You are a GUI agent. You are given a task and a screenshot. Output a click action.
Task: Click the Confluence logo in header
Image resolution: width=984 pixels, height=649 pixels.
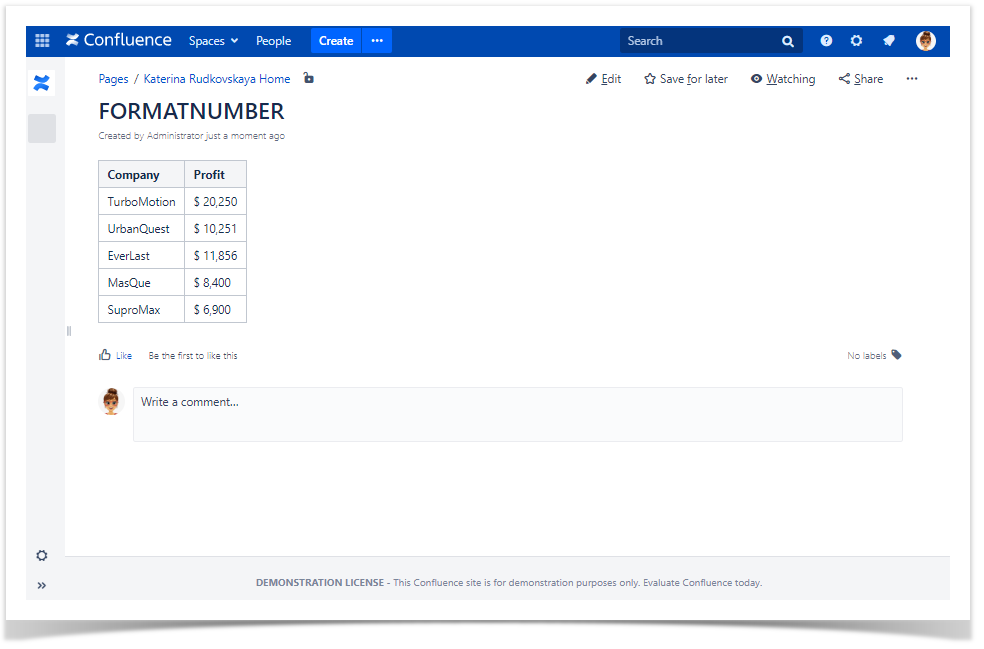click(x=119, y=41)
